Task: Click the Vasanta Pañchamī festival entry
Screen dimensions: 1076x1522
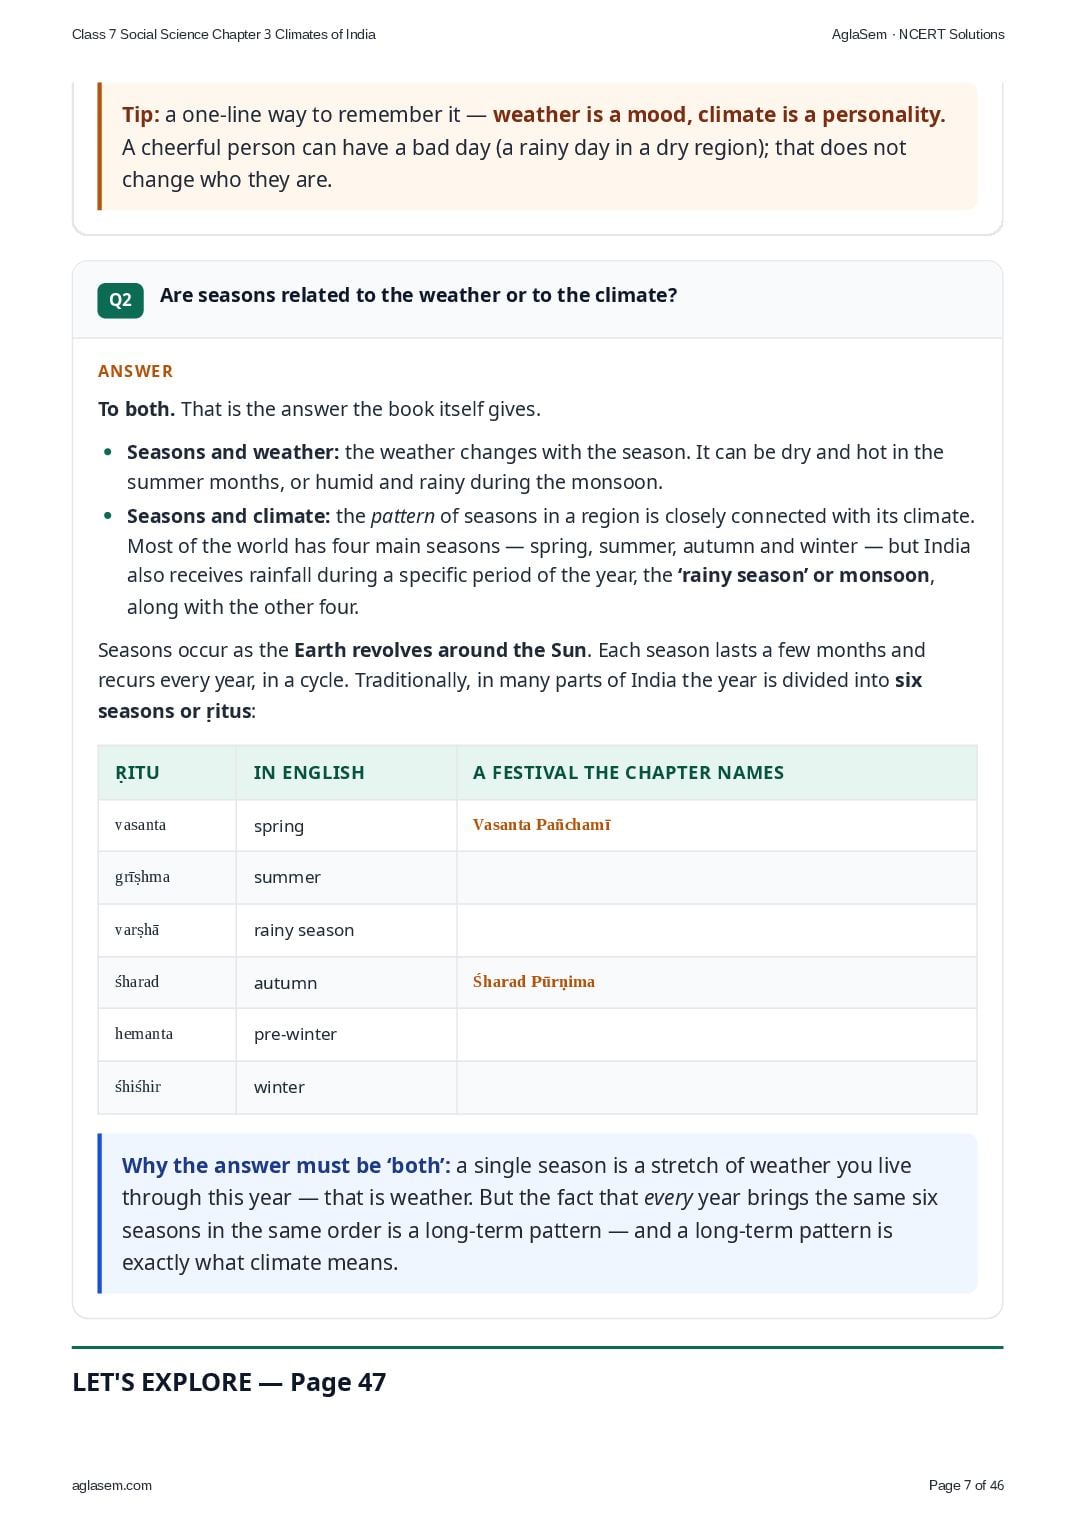Action: click(x=541, y=825)
